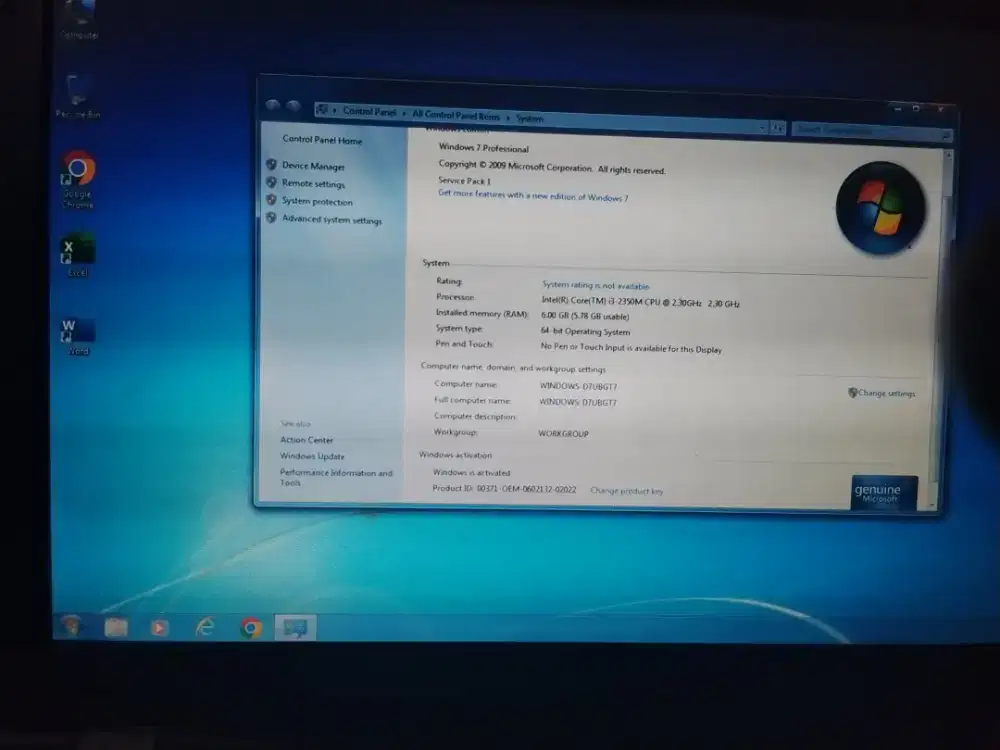Image resolution: width=1000 pixels, height=750 pixels.
Task: Click the genuine Microsoft badge
Action: 885,493
